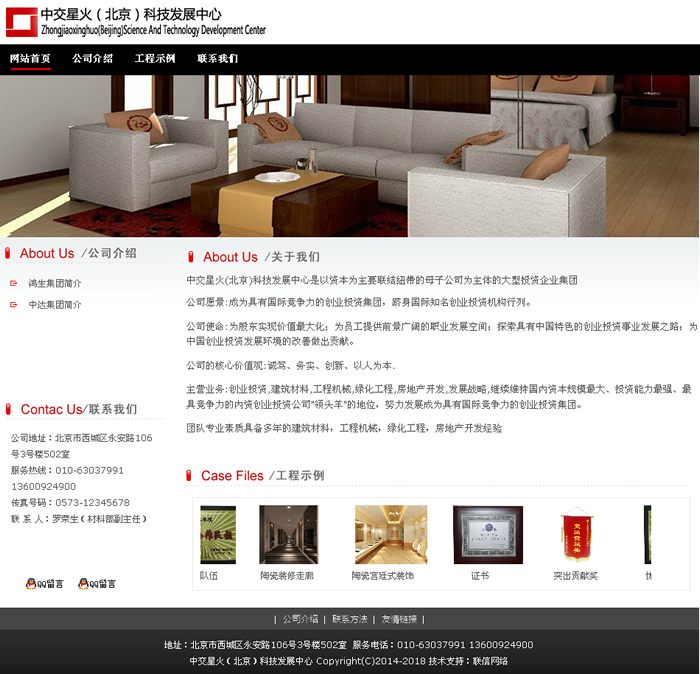Click the 证书 certificate thumbnail
The image size is (700, 674).
[x=487, y=535]
